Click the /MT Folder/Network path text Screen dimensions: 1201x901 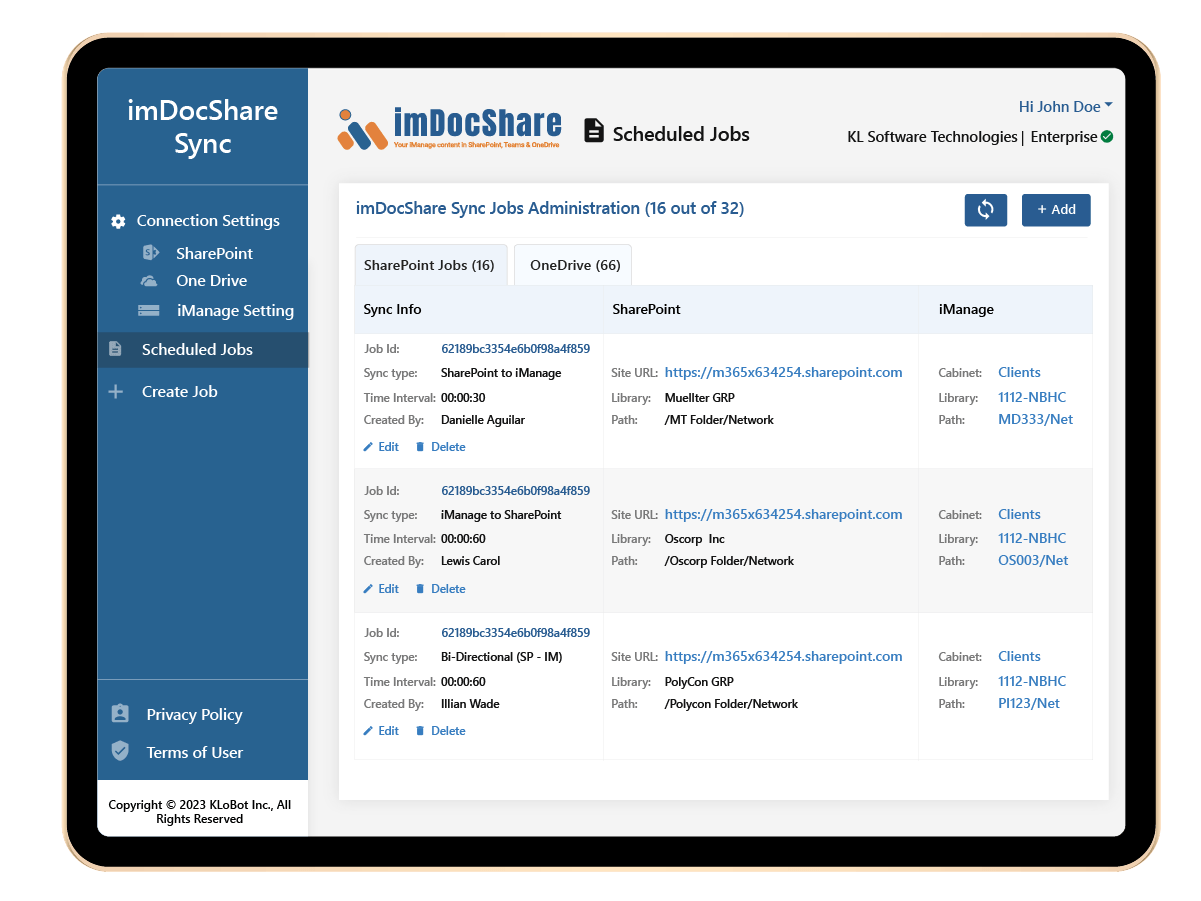tap(719, 420)
